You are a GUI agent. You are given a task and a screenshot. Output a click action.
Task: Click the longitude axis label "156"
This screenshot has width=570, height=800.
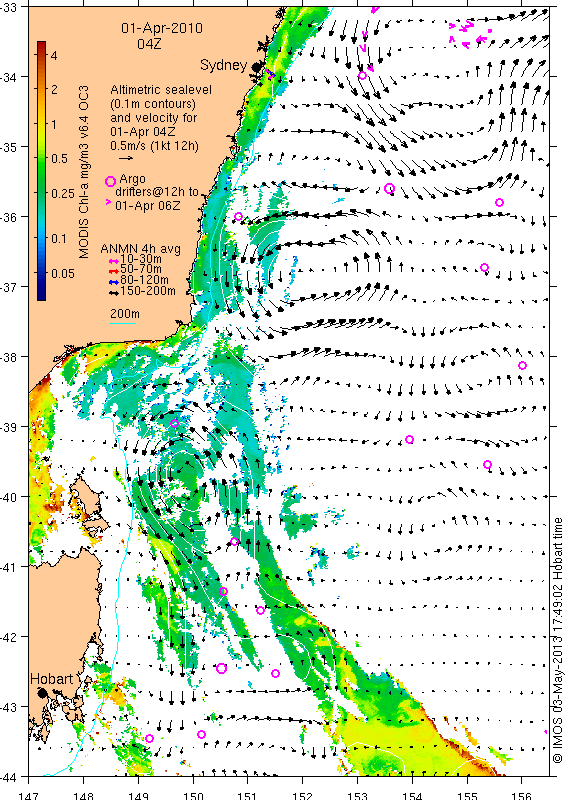coord(522,795)
